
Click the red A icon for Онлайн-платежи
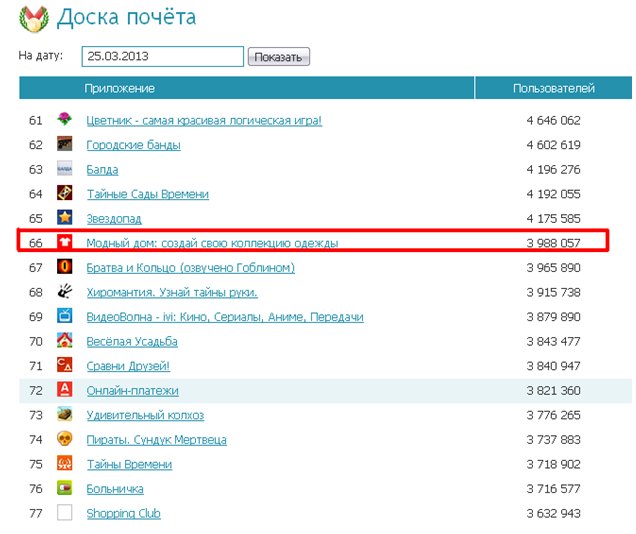coord(64,389)
